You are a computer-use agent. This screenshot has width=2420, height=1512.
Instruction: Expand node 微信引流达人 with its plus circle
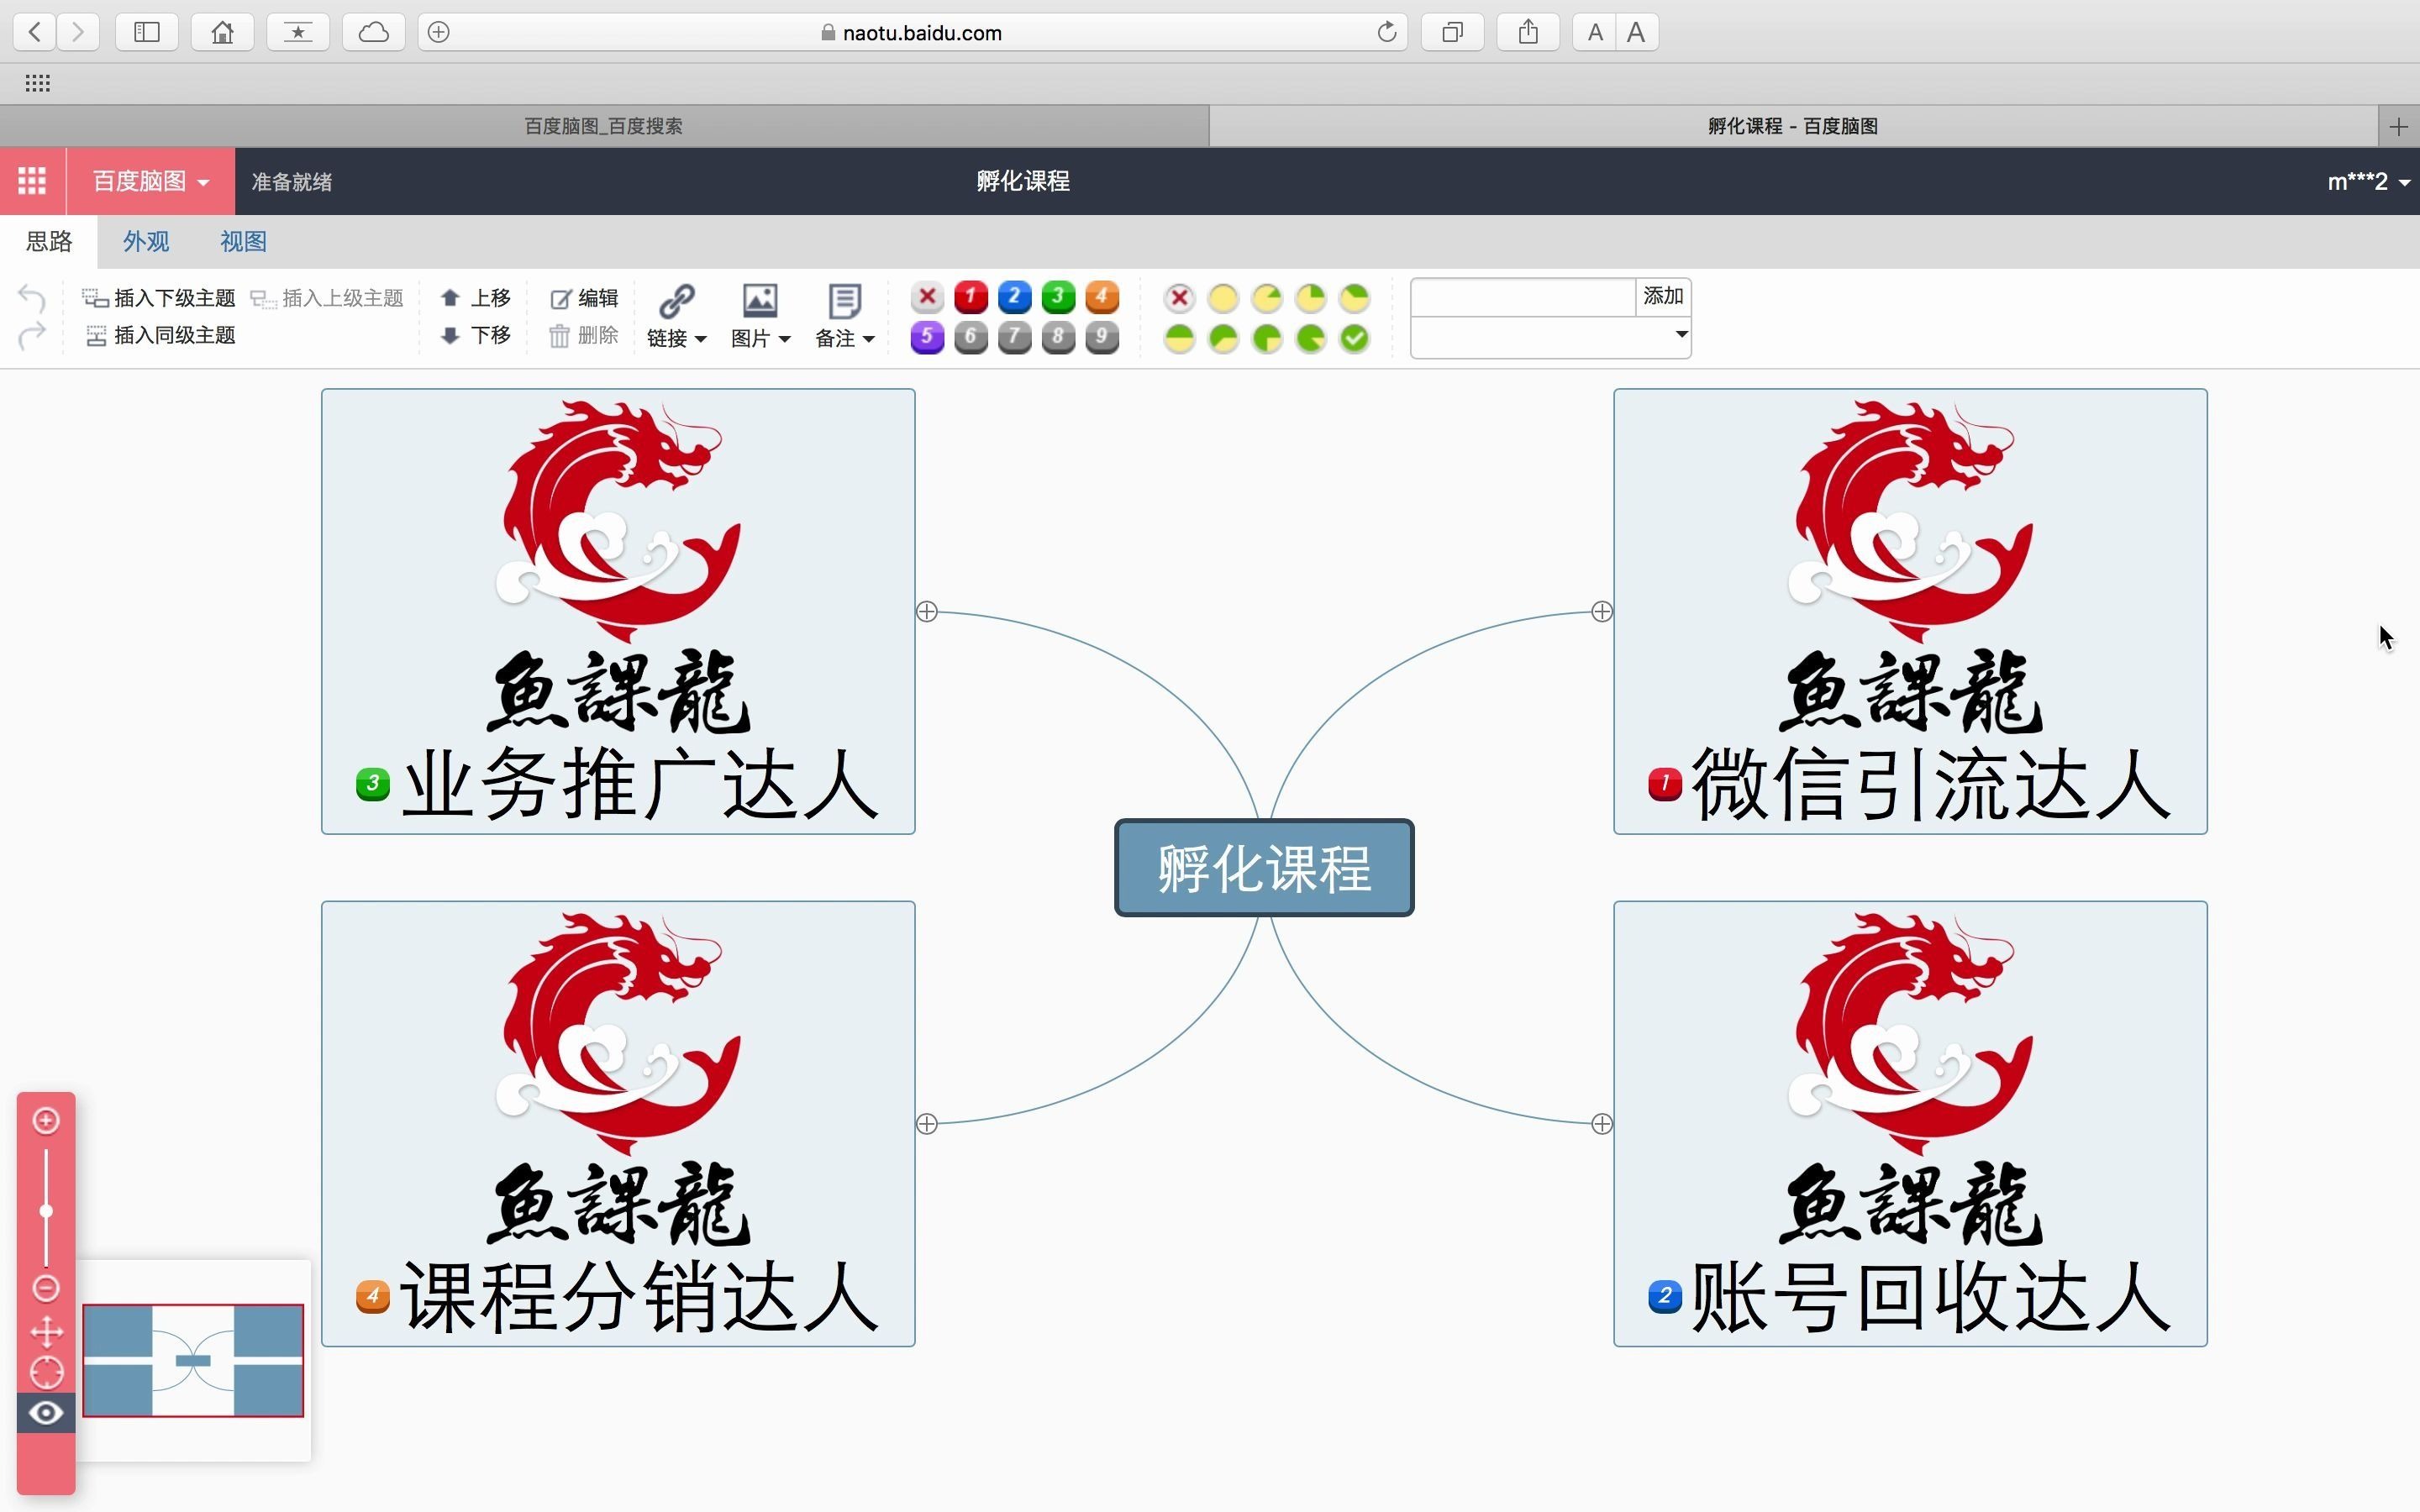click(x=1602, y=611)
